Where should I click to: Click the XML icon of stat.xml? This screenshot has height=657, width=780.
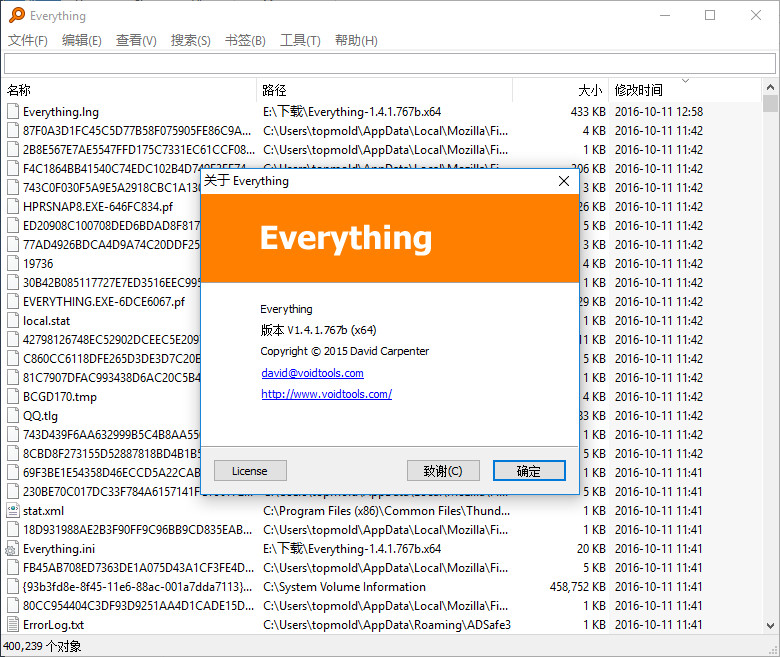point(13,511)
